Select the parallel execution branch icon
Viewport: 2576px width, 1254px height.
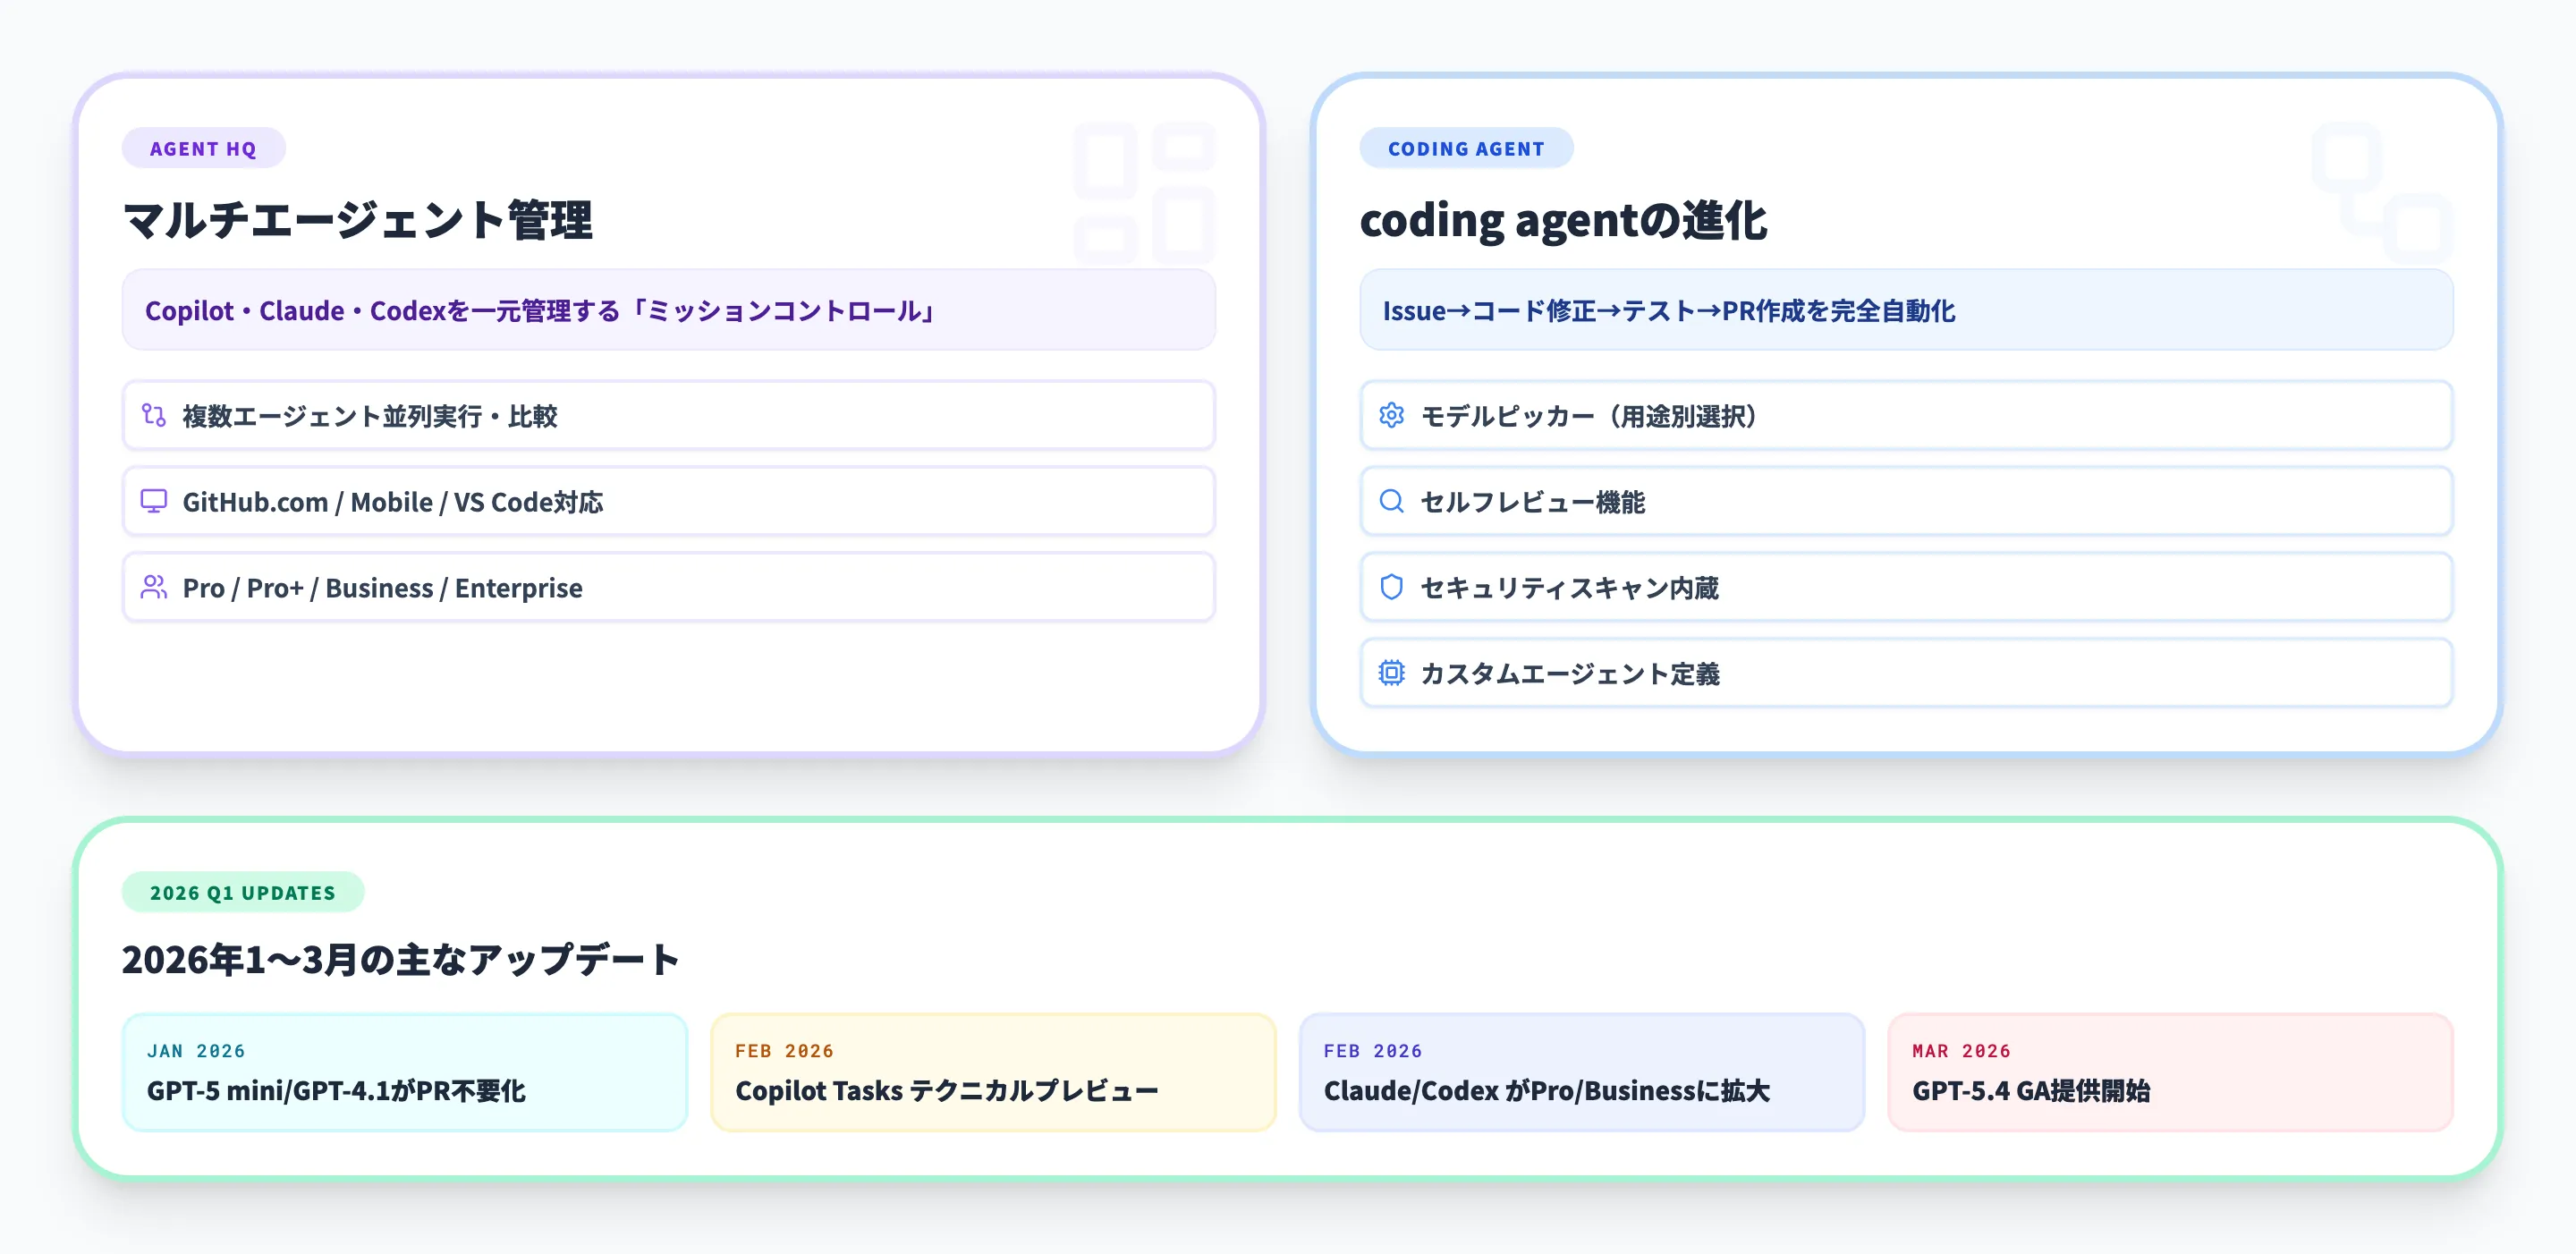click(x=155, y=416)
